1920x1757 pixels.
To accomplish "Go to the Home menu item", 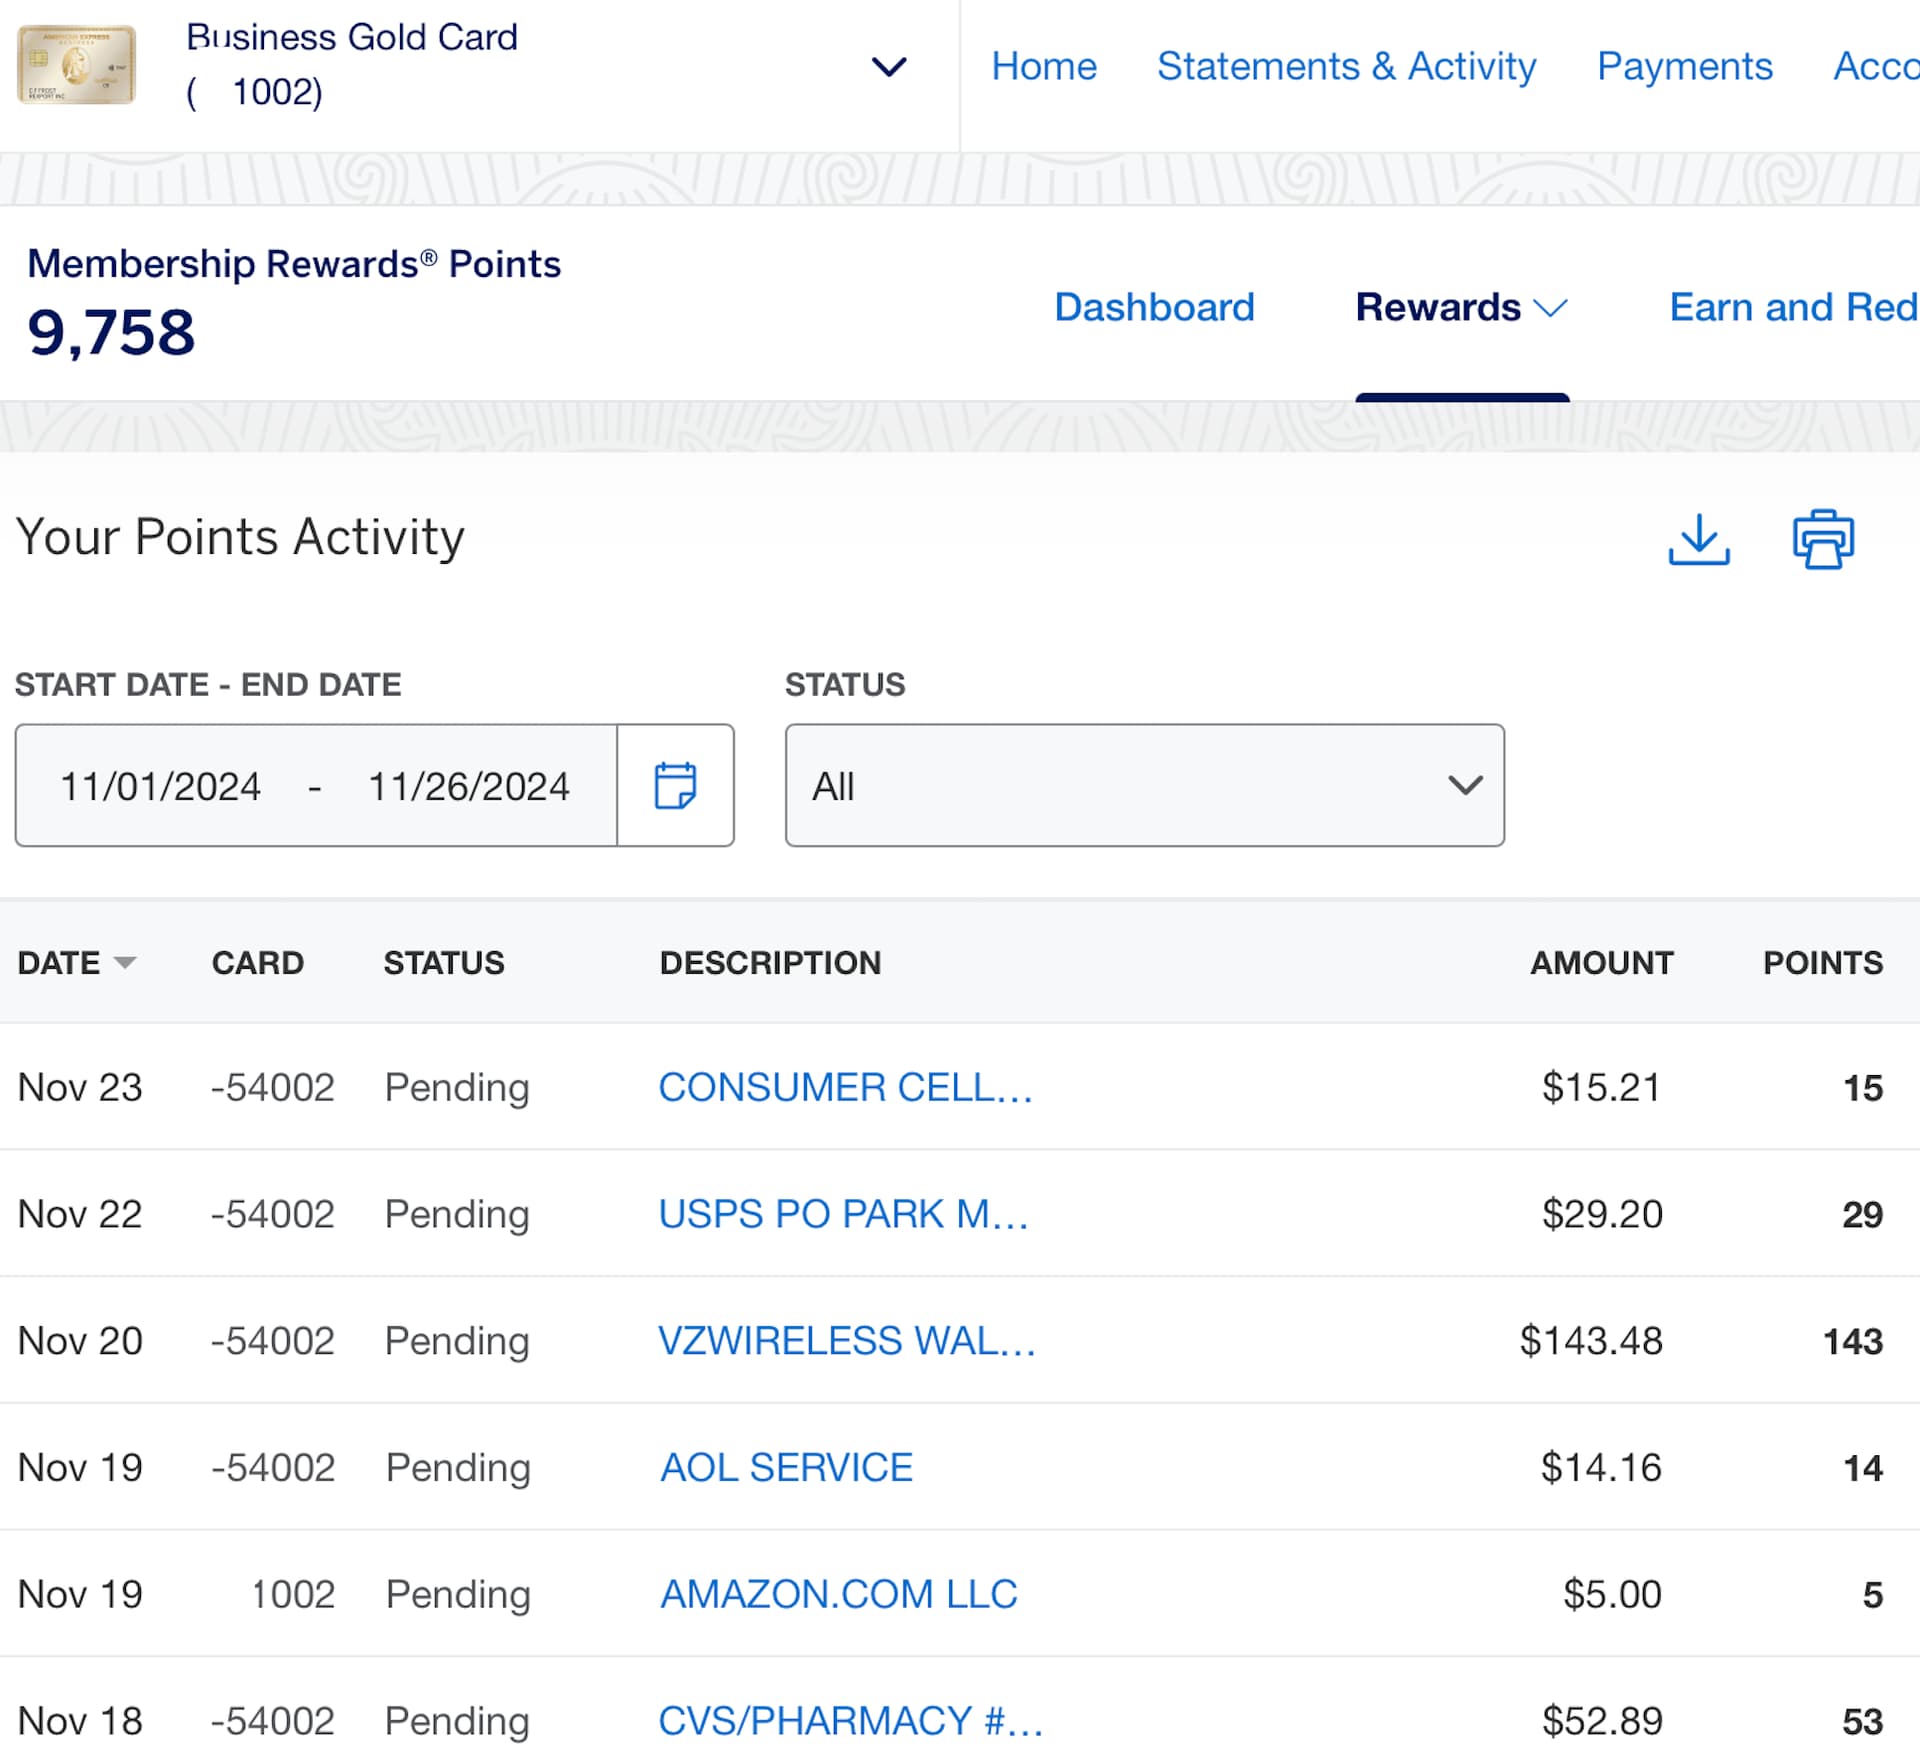I will click(1043, 66).
